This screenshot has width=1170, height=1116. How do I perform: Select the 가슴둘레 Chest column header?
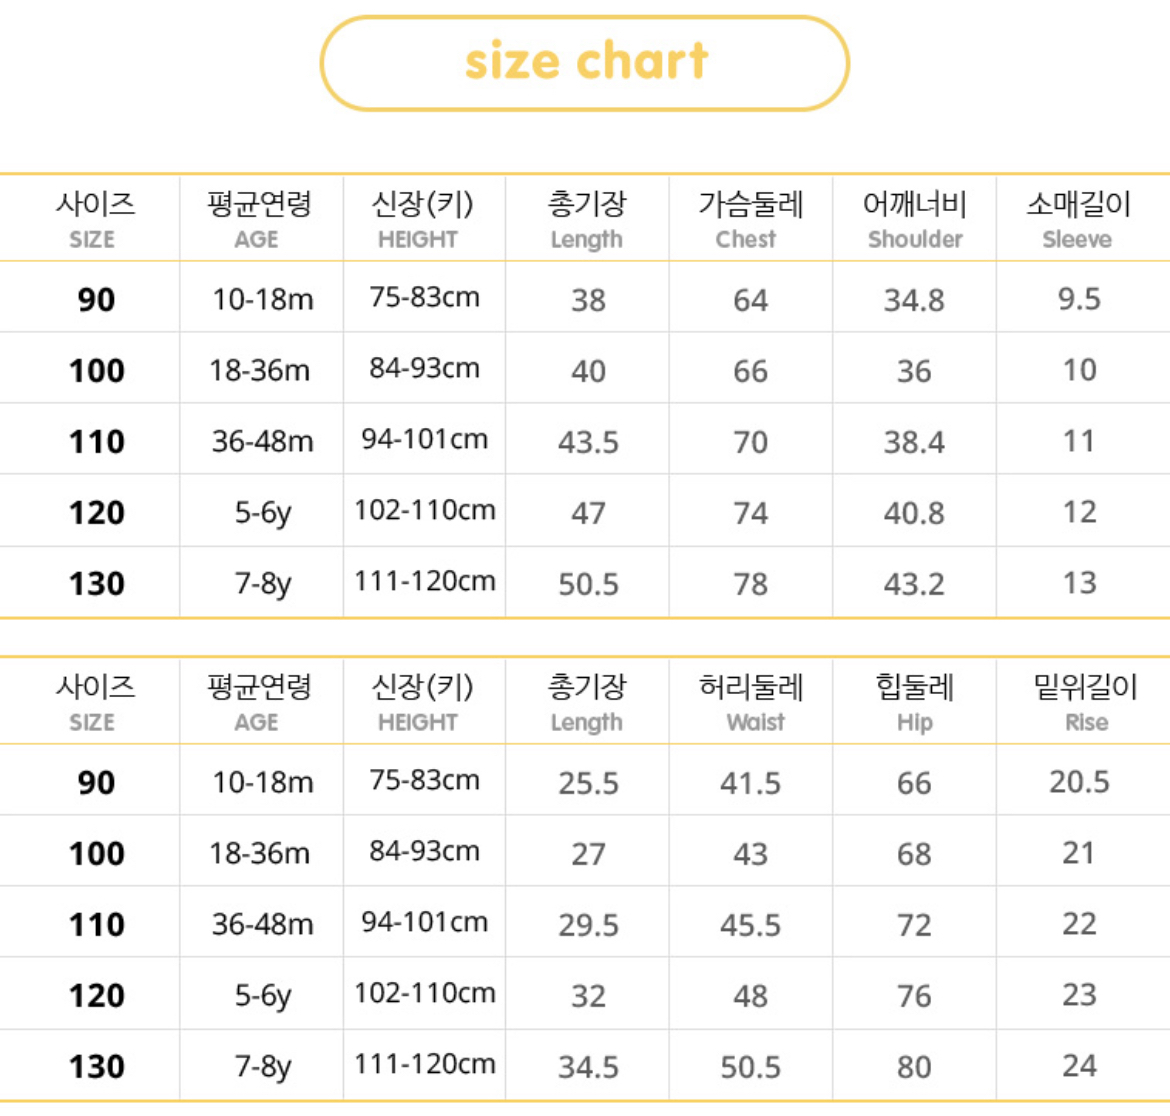(750, 219)
